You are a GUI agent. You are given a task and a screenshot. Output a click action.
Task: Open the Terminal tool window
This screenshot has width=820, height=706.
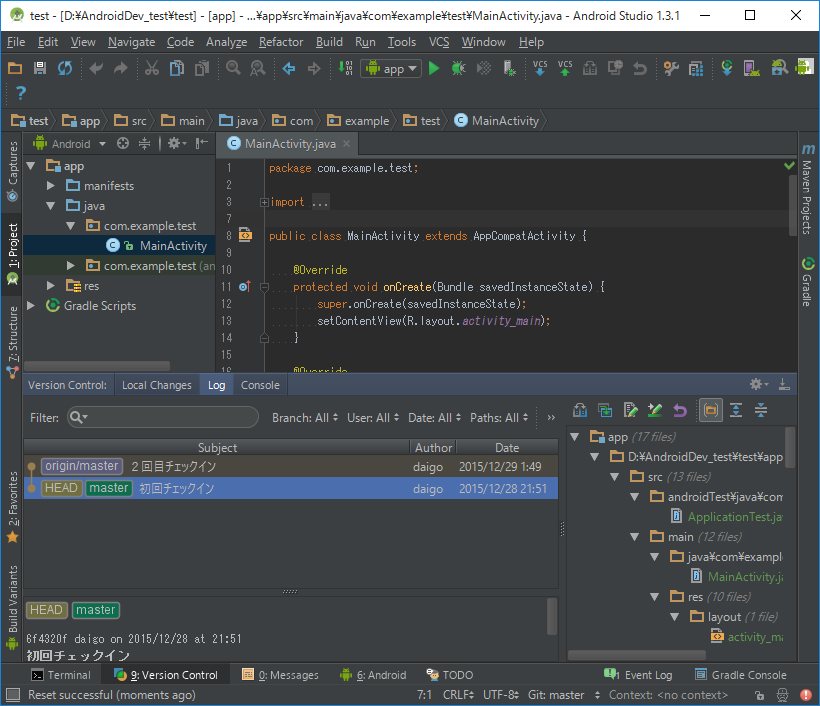[61, 675]
